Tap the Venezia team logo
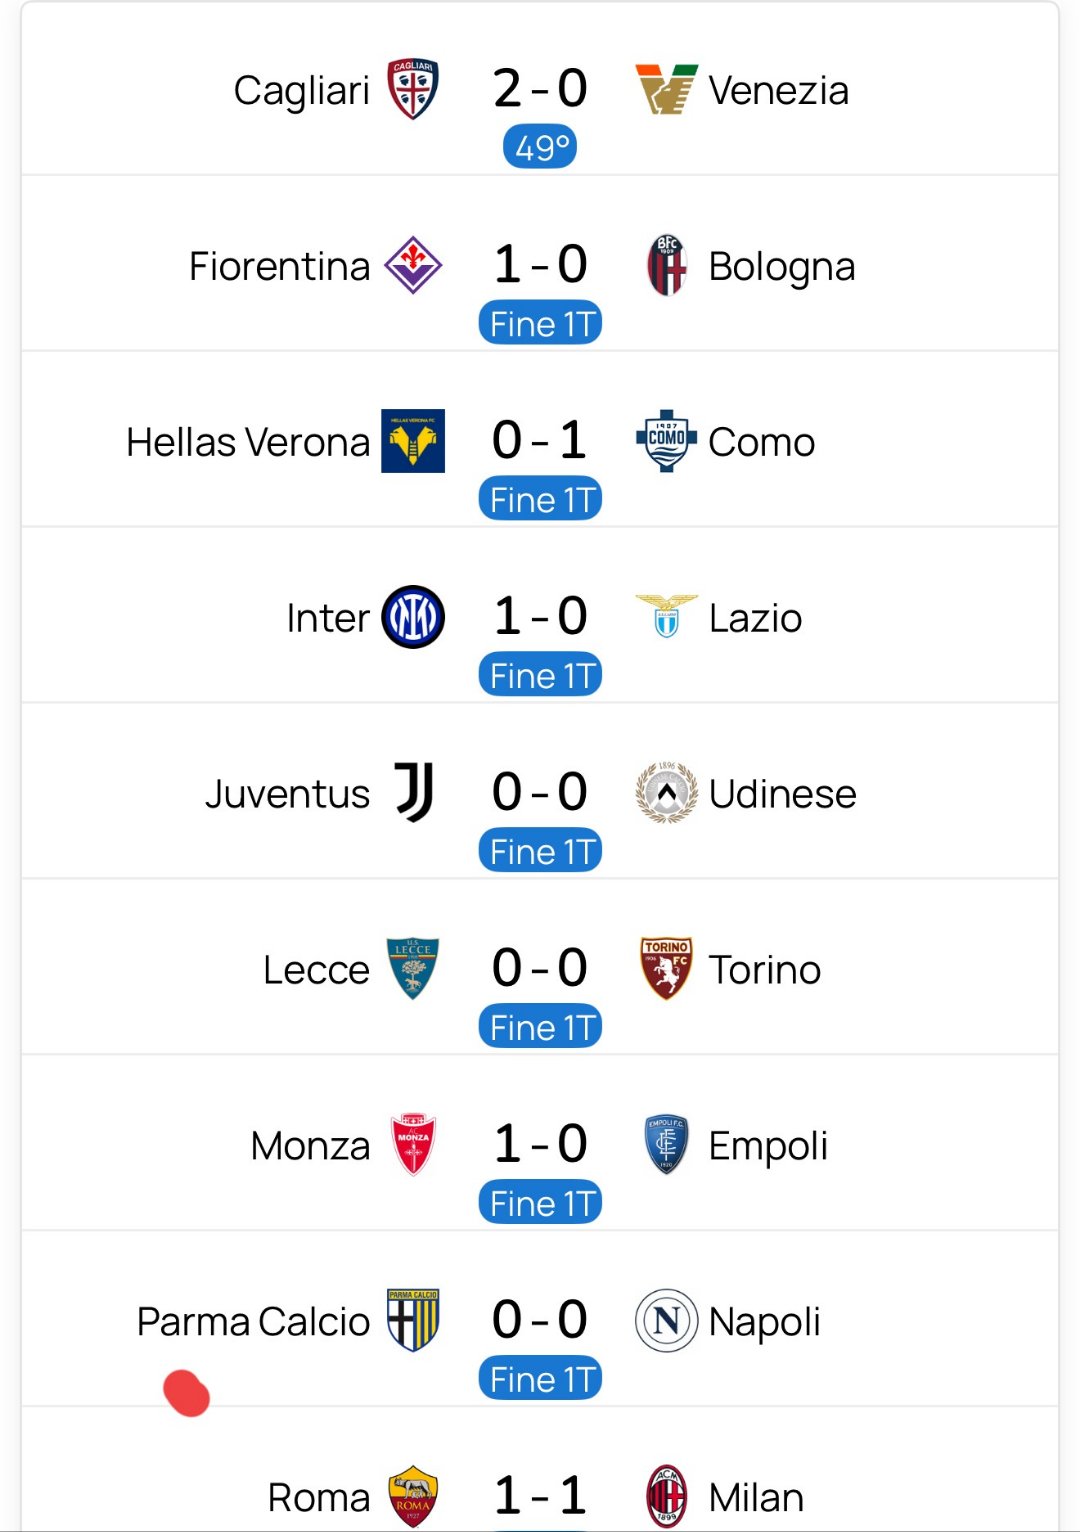 [666, 89]
